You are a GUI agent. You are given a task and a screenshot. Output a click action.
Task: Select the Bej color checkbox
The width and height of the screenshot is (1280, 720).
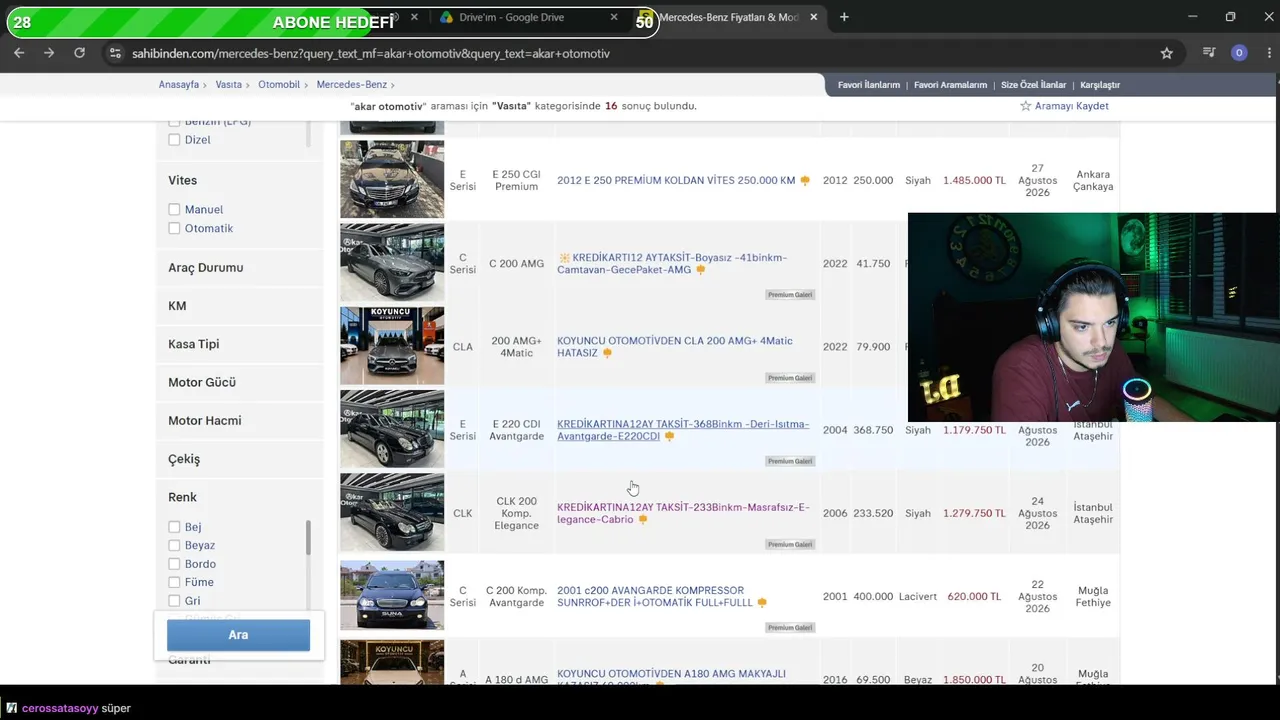(174, 527)
